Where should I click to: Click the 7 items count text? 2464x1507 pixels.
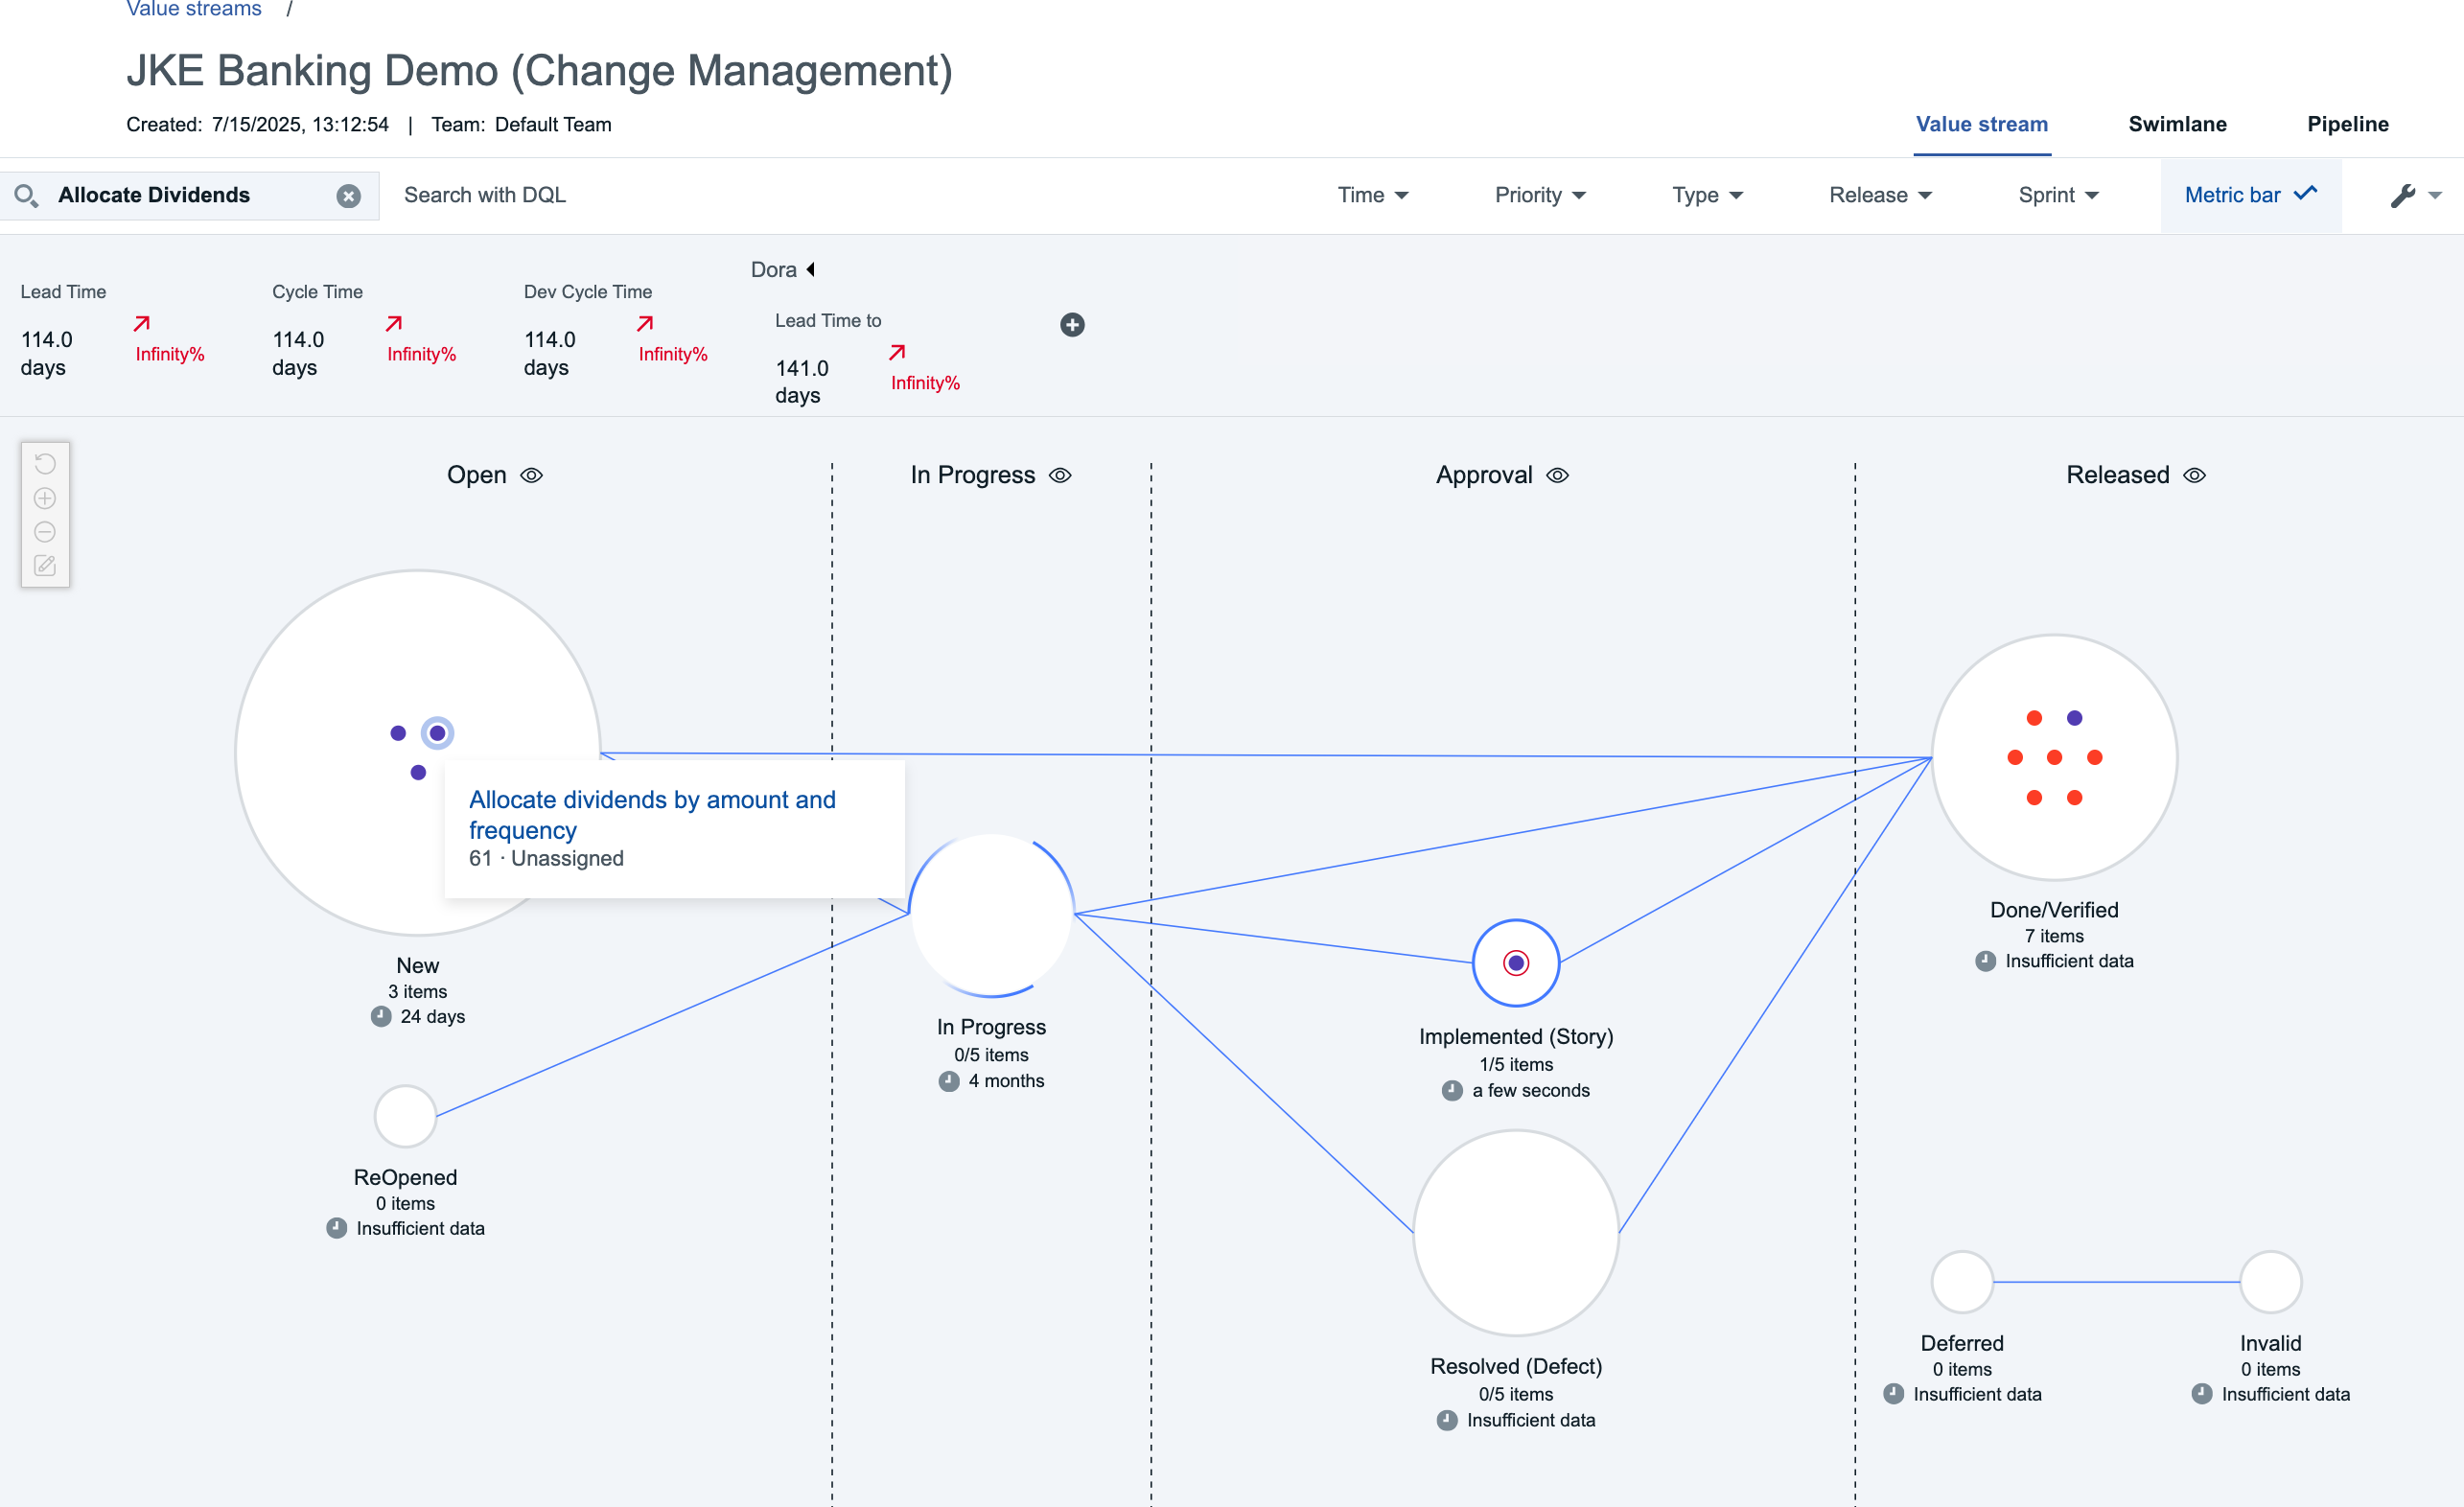tap(2054, 936)
